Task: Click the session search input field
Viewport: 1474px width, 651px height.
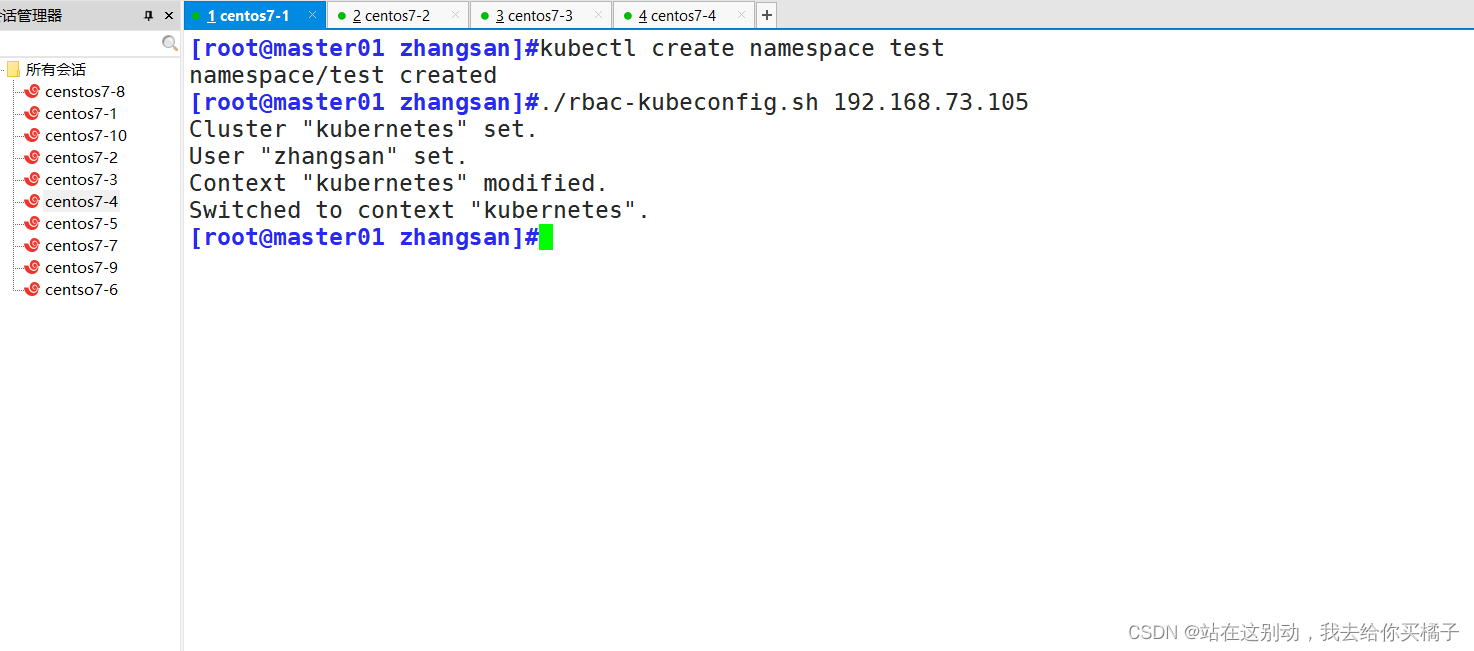Action: [80, 44]
